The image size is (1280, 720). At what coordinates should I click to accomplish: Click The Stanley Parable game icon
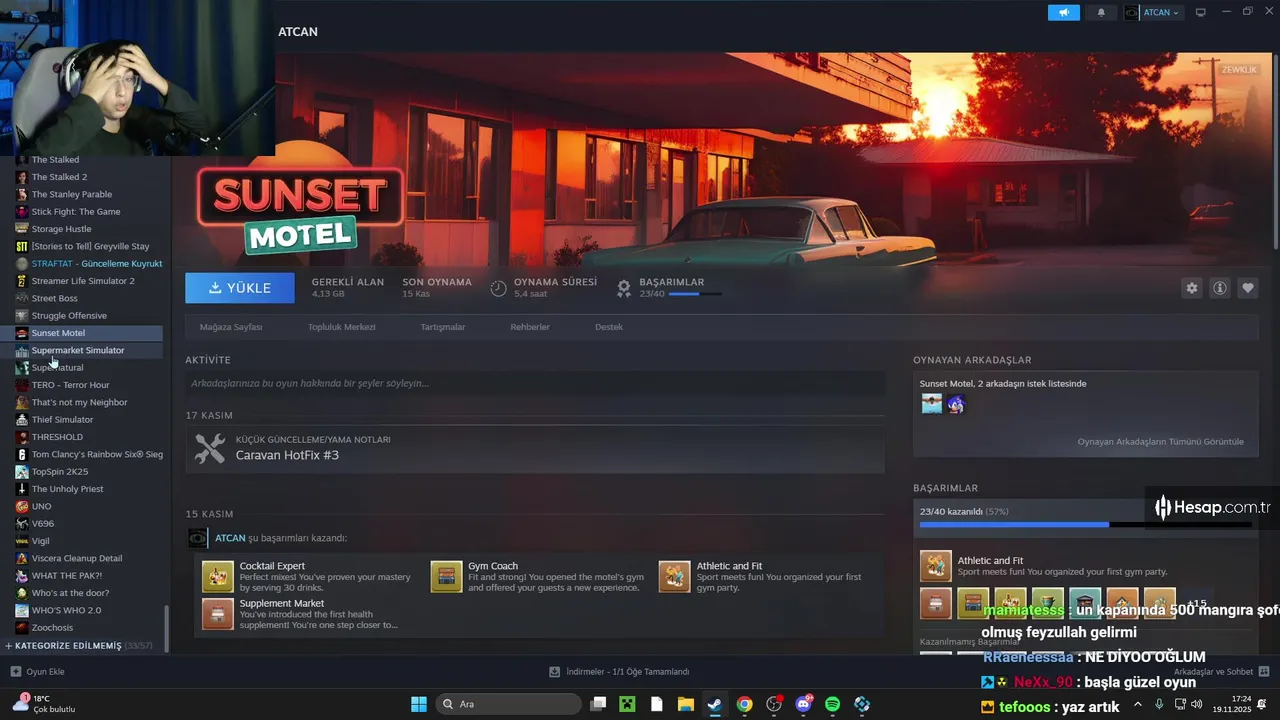22,194
